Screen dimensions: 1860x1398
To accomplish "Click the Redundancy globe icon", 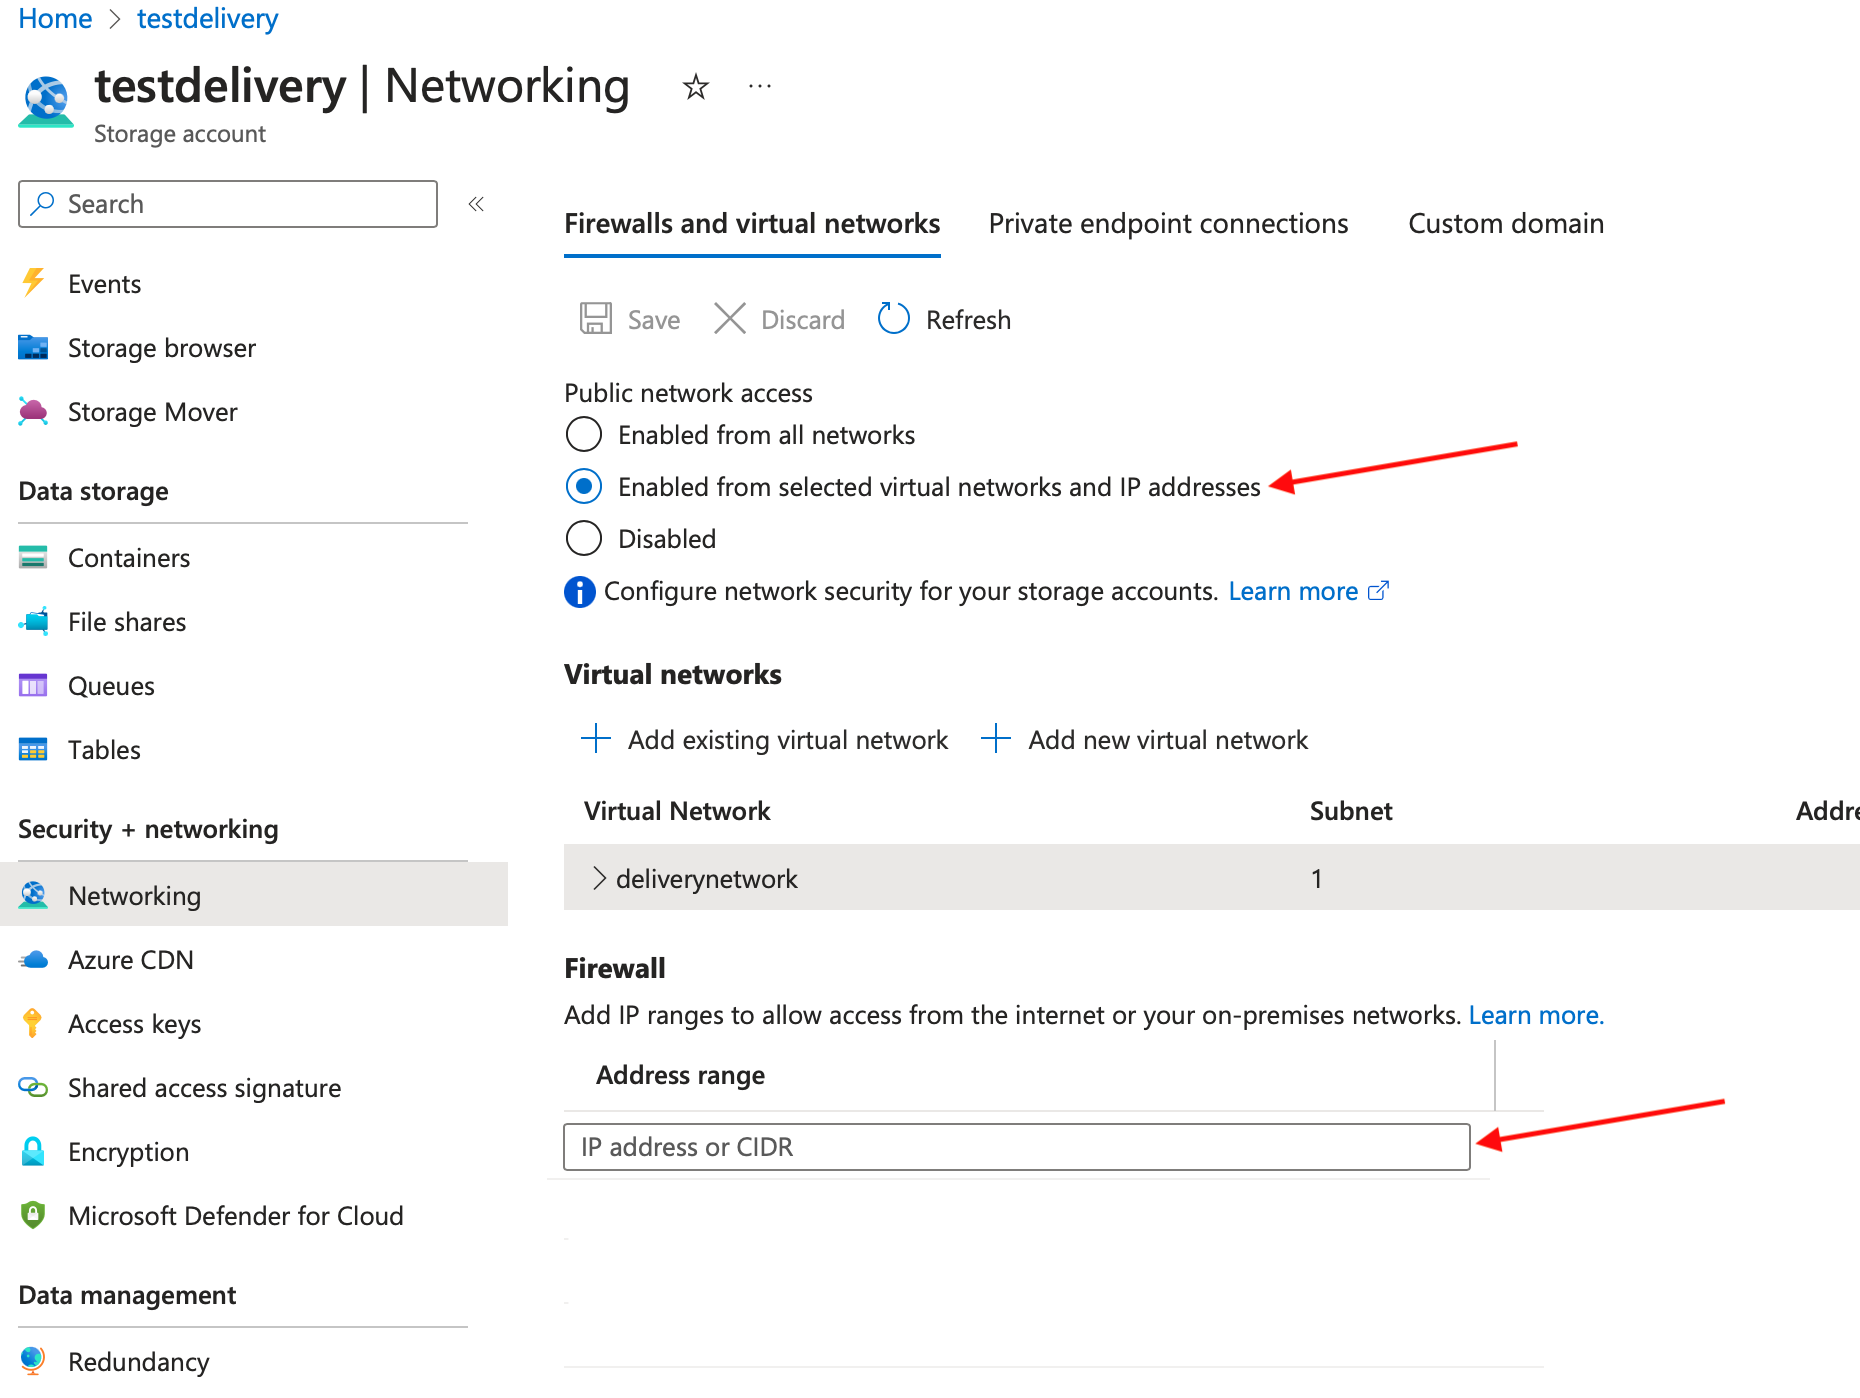I will [x=33, y=1360].
